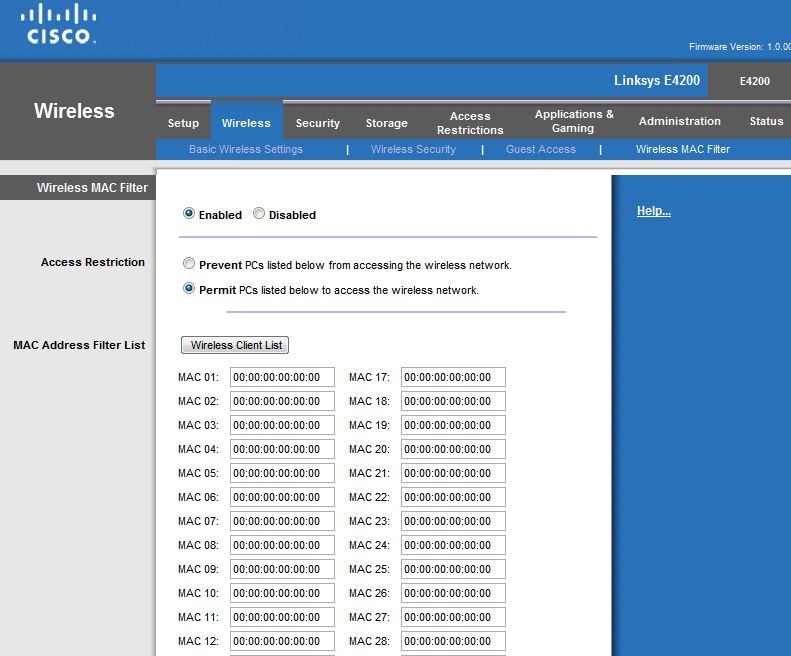This screenshot has width=791, height=656.
Task: Click the MAC 12 address field
Action: click(282, 641)
